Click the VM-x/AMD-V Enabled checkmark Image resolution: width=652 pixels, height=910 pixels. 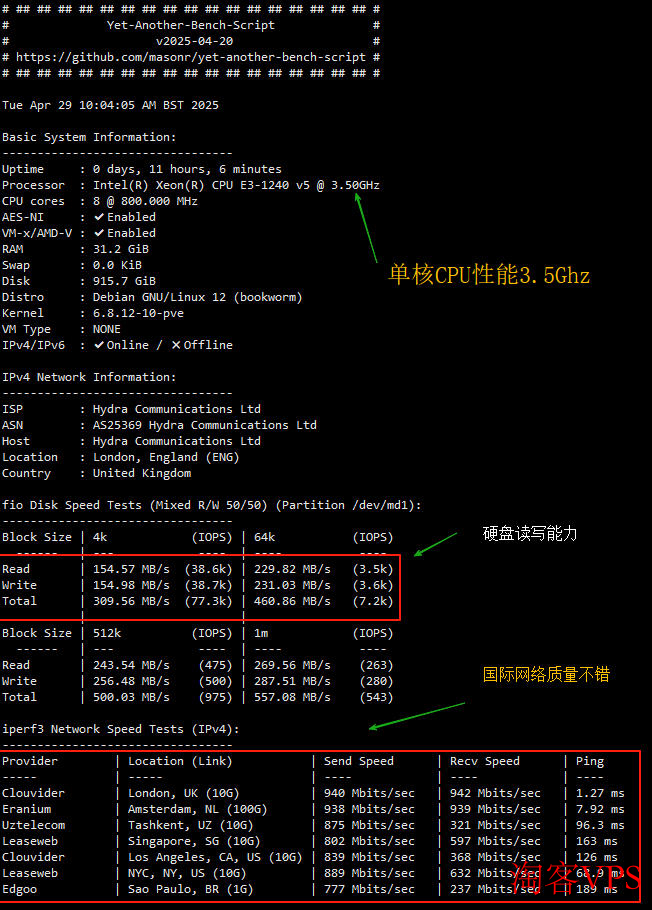99,233
